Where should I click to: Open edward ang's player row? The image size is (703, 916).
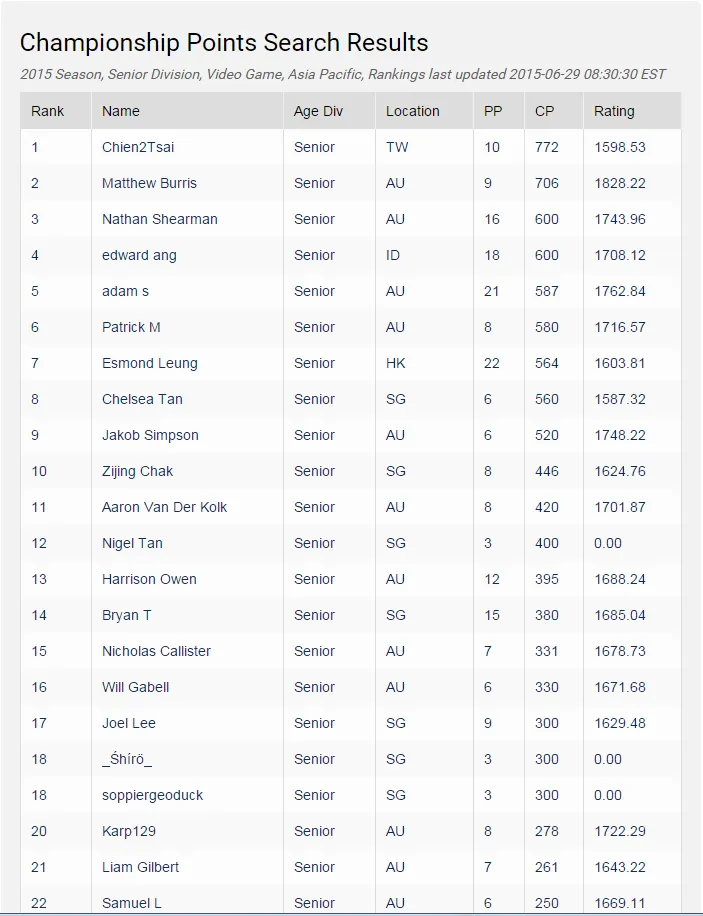[x=139, y=255]
